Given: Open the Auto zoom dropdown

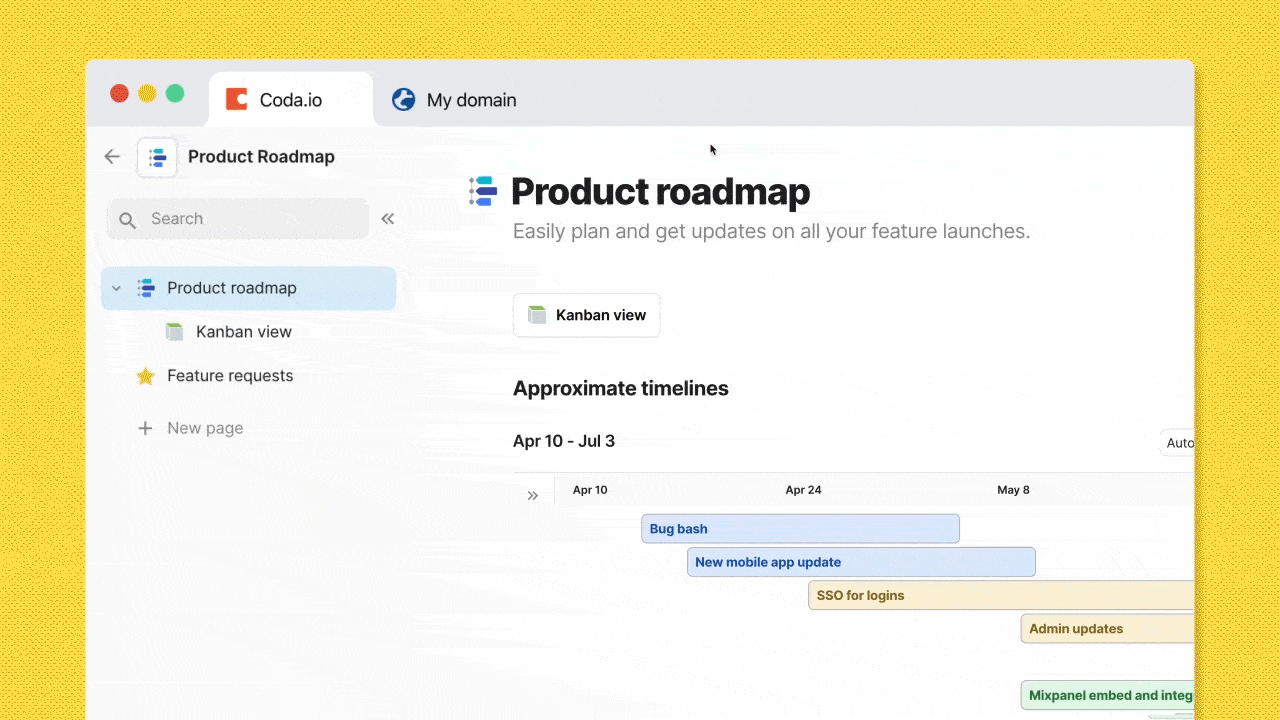Looking at the screenshot, I should 1178,443.
